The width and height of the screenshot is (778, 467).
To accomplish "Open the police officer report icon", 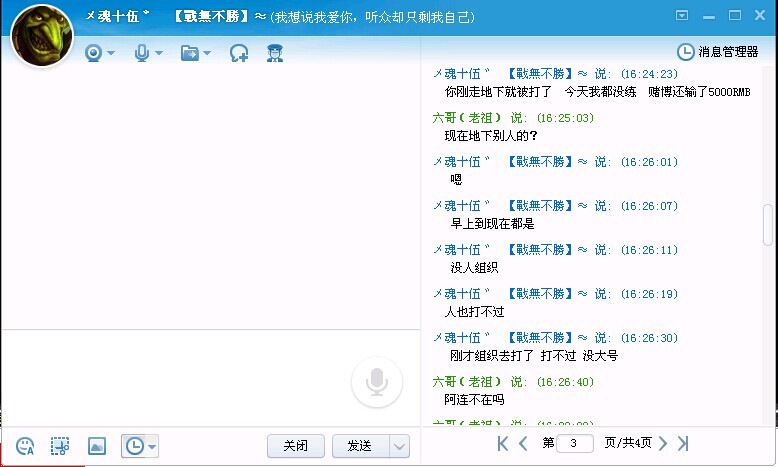I will point(275,53).
